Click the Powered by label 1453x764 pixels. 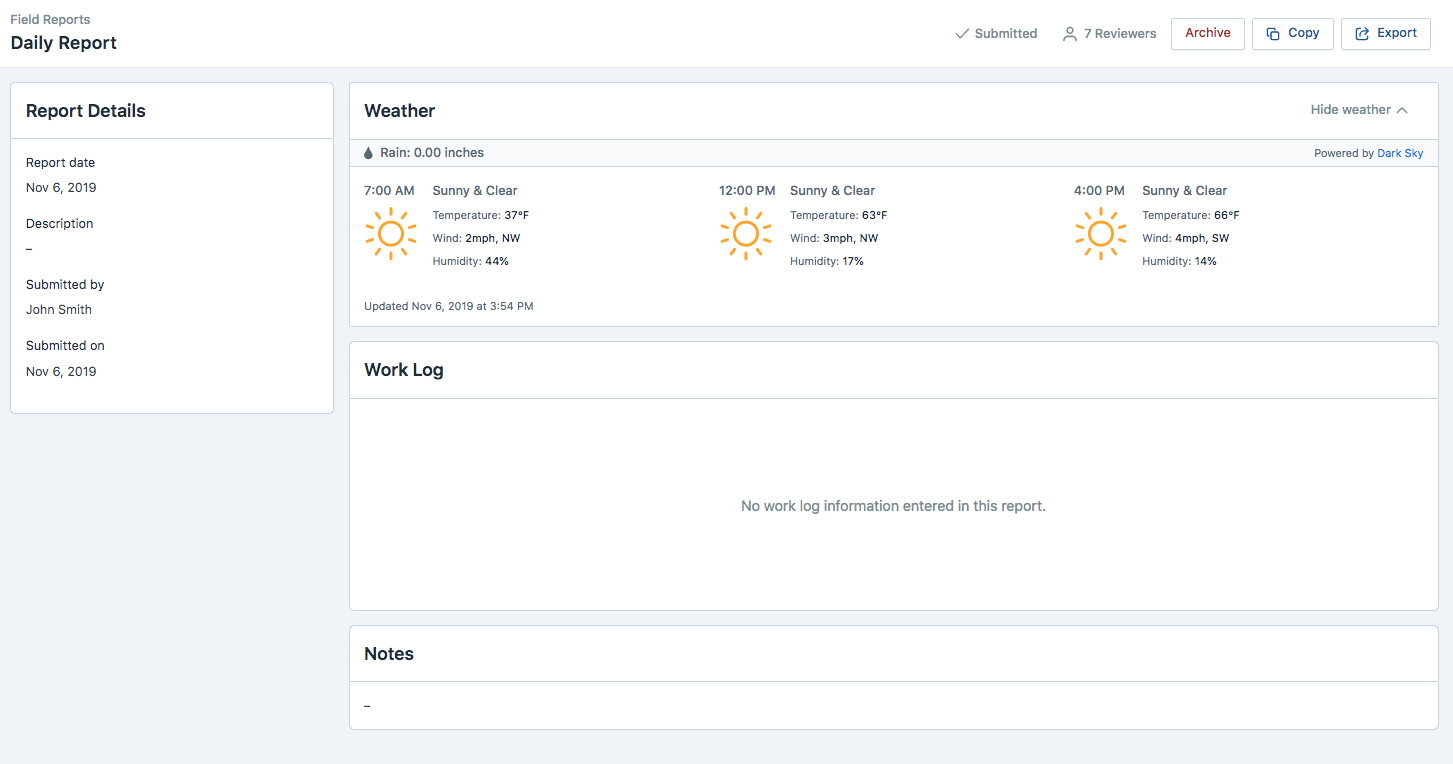point(1344,153)
